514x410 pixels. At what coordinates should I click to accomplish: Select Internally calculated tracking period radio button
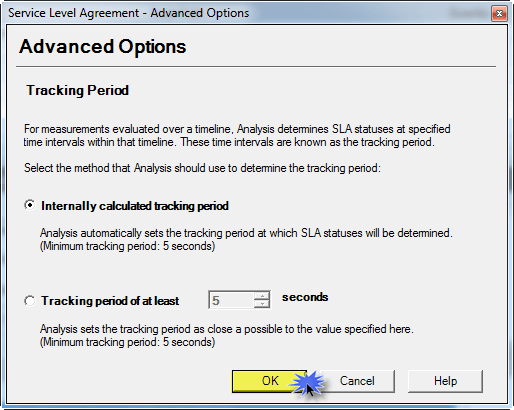coord(29,205)
